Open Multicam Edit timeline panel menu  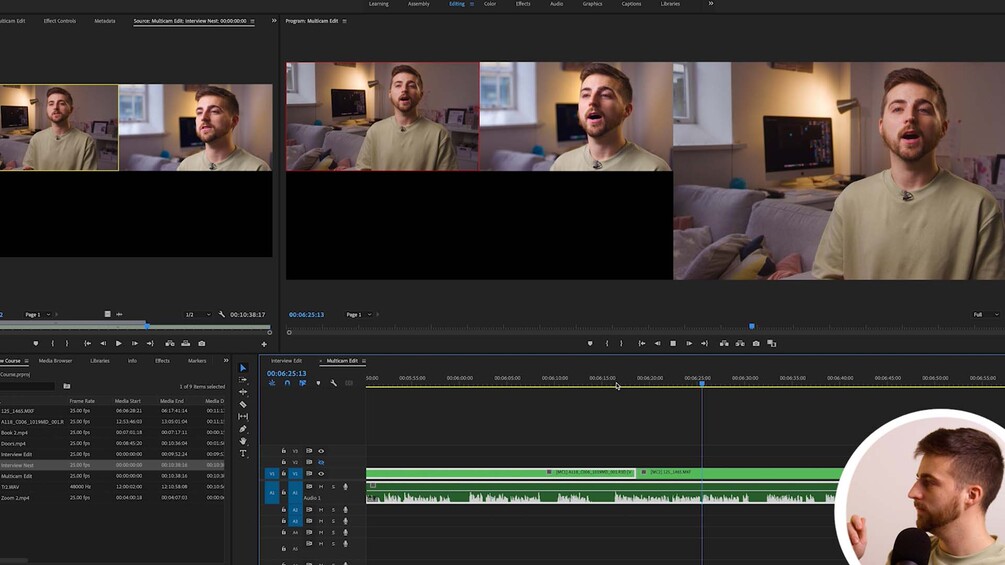tap(363, 361)
